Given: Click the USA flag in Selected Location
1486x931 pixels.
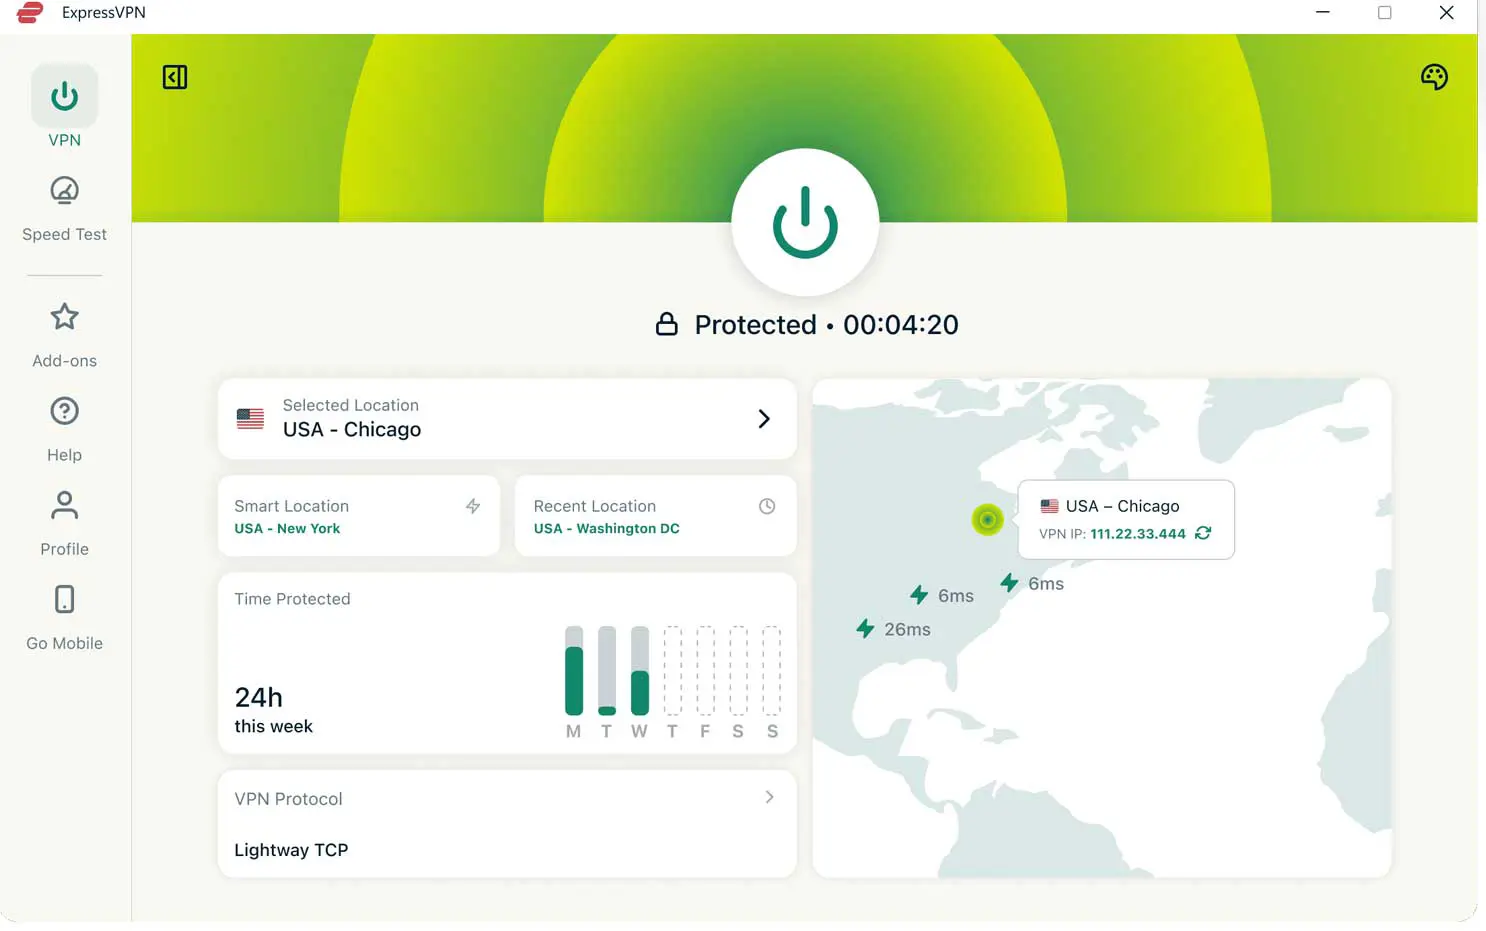Looking at the screenshot, I should point(250,418).
